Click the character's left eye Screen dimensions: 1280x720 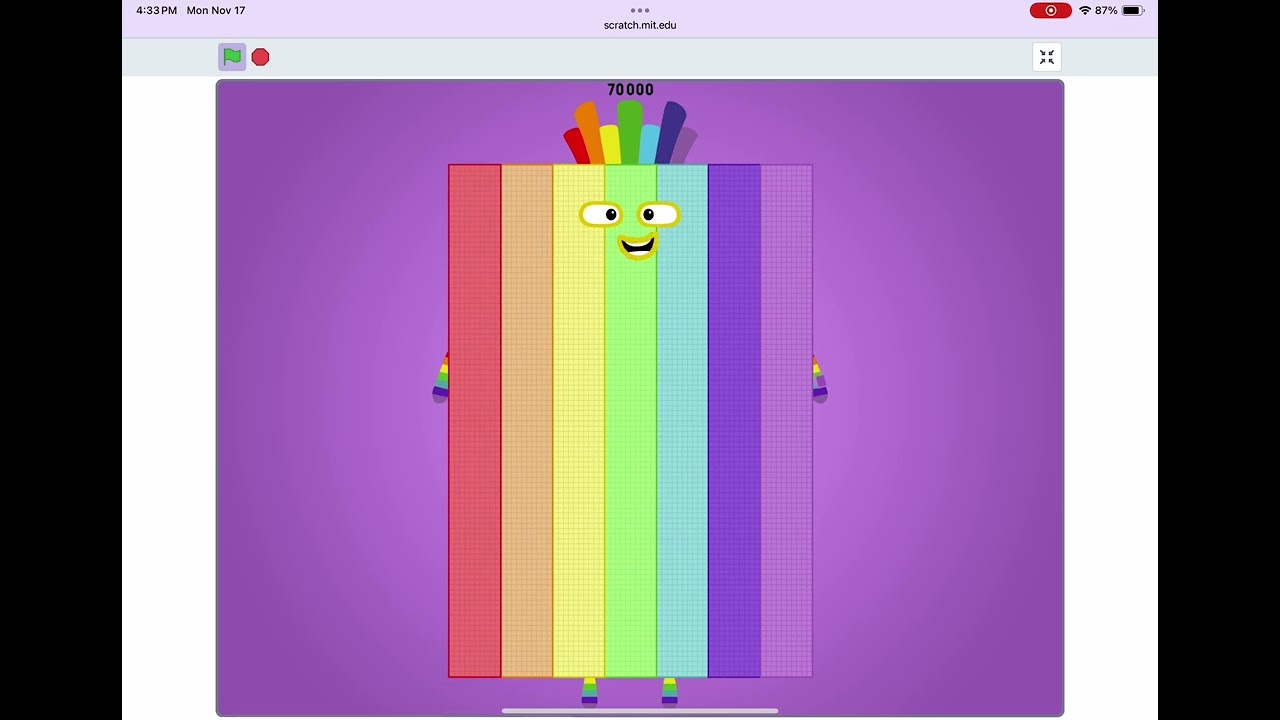pos(601,214)
